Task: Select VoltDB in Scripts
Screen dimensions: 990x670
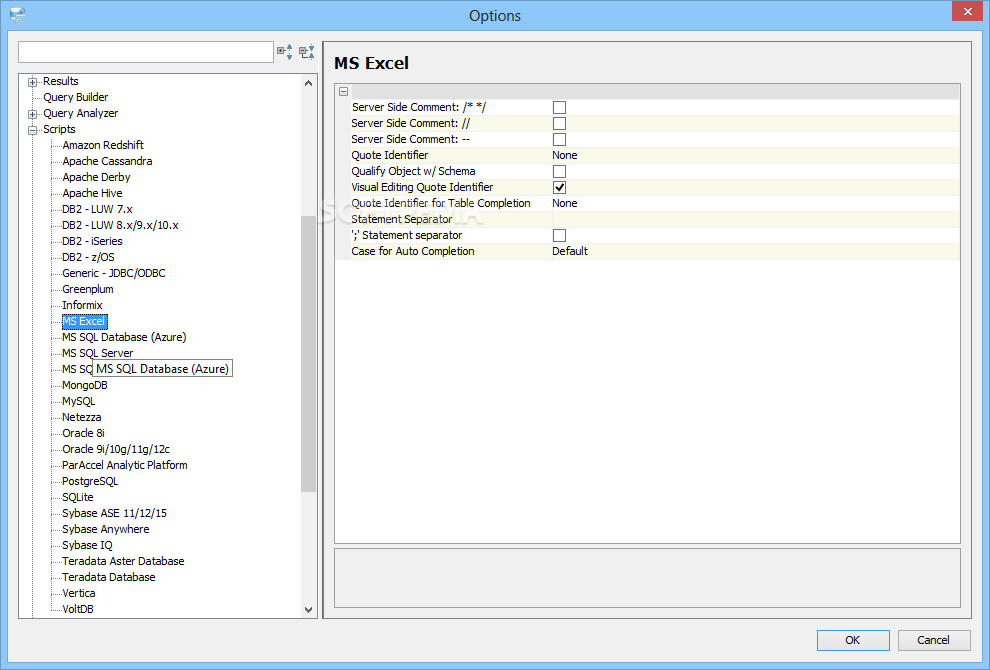Action: [78, 609]
